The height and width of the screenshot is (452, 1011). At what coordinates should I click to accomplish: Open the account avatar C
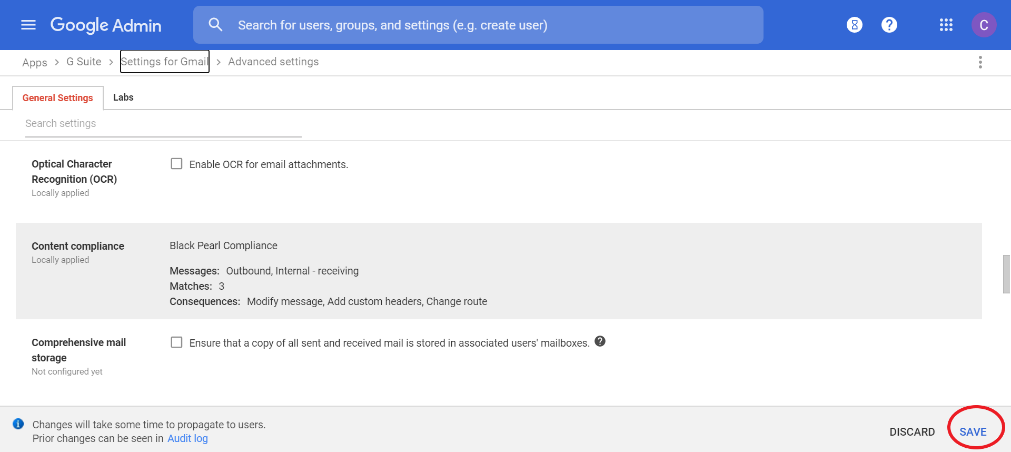(983, 25)
